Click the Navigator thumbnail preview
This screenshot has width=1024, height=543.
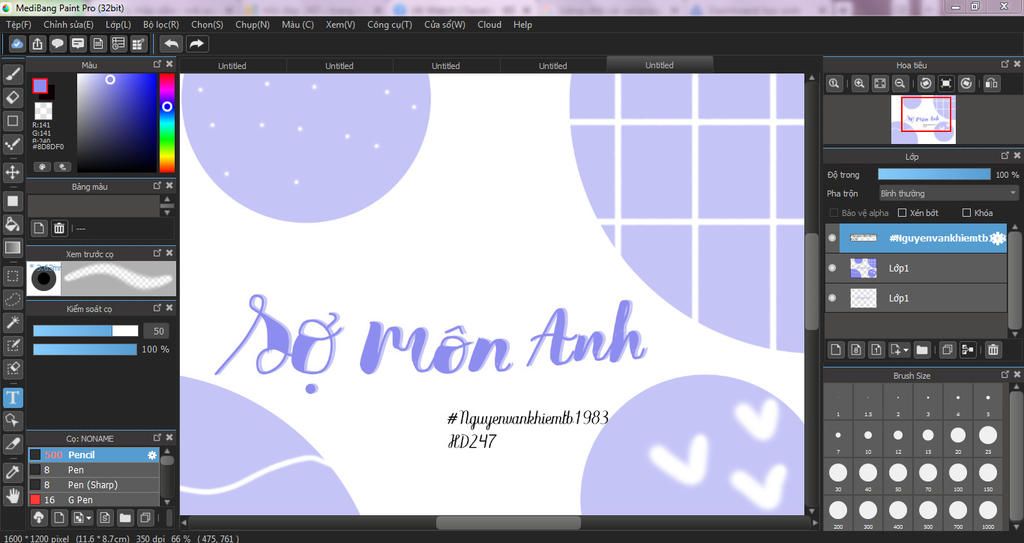[x=923, y=120]
